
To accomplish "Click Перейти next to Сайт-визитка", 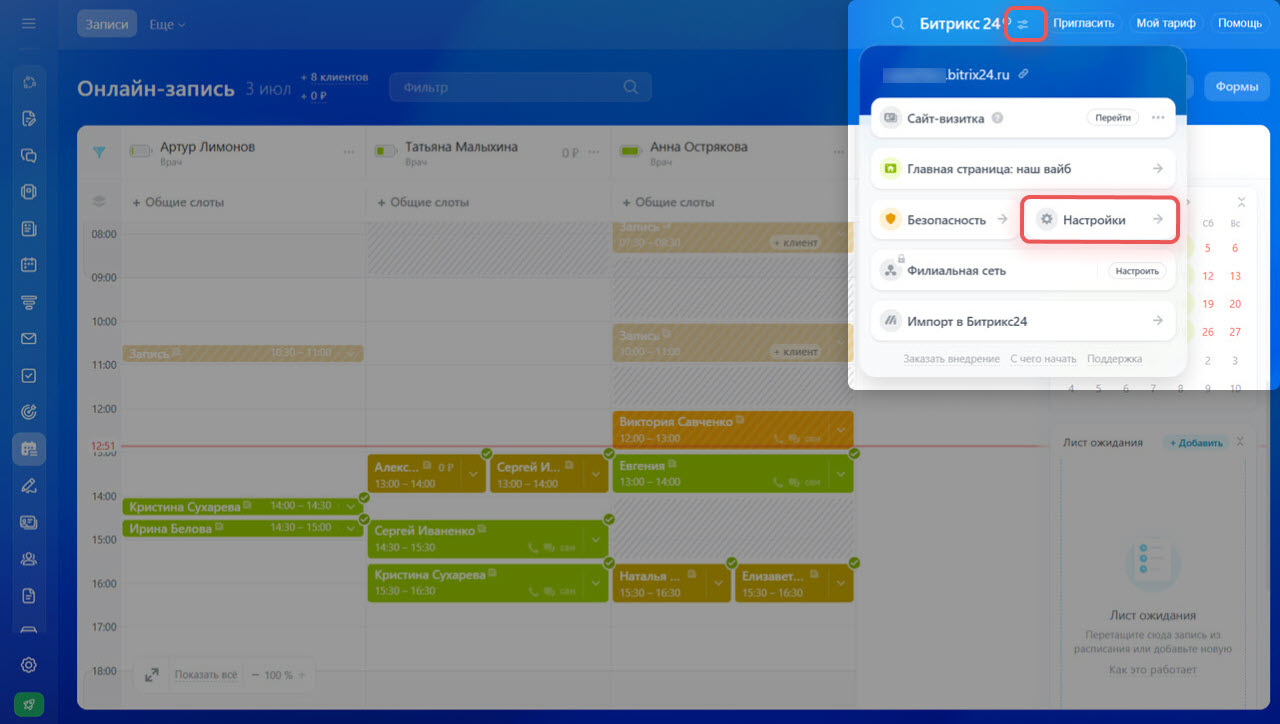I will click(1113, 118).
